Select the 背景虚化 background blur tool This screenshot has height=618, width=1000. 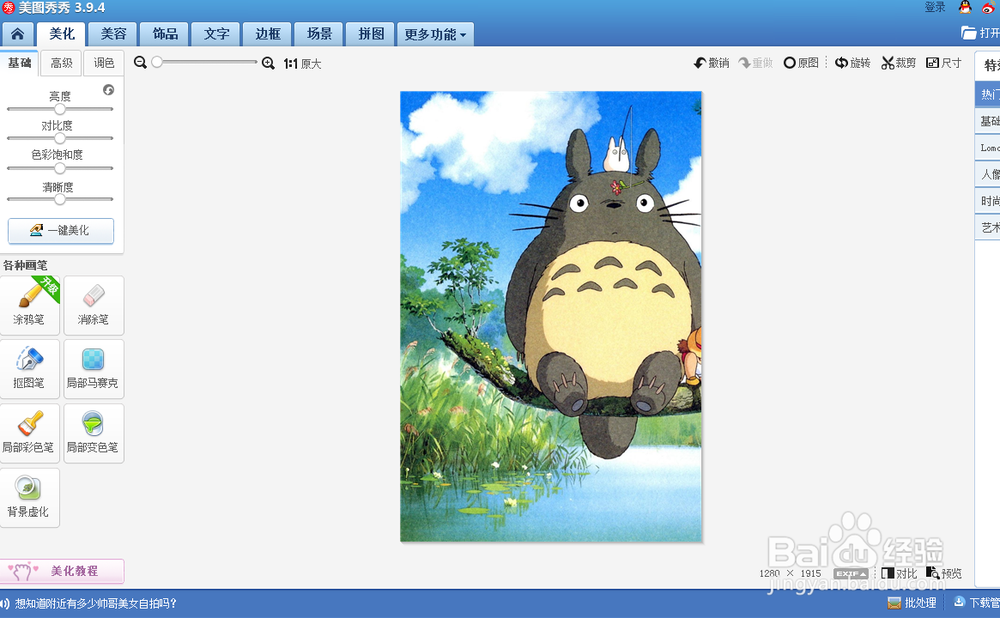coord(29,498)
